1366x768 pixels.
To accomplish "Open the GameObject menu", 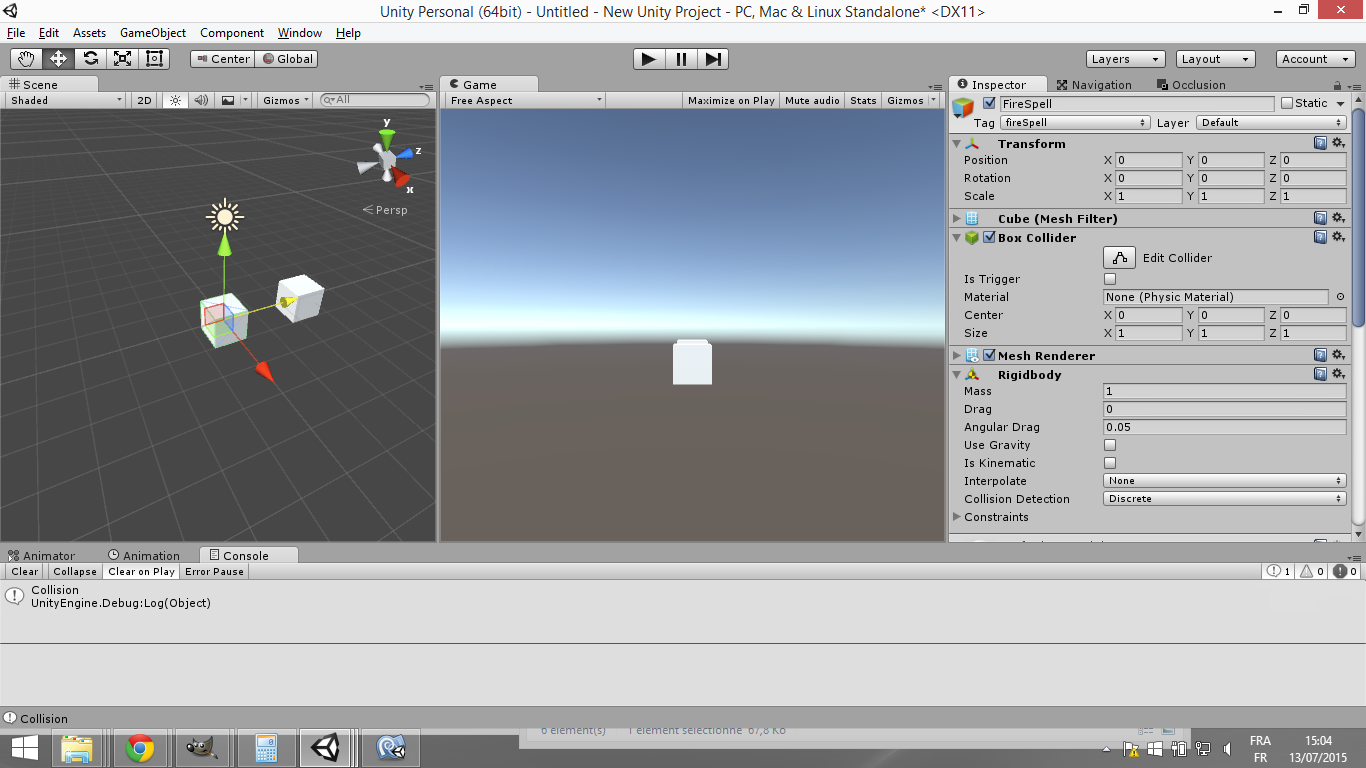I will (153, 33).
